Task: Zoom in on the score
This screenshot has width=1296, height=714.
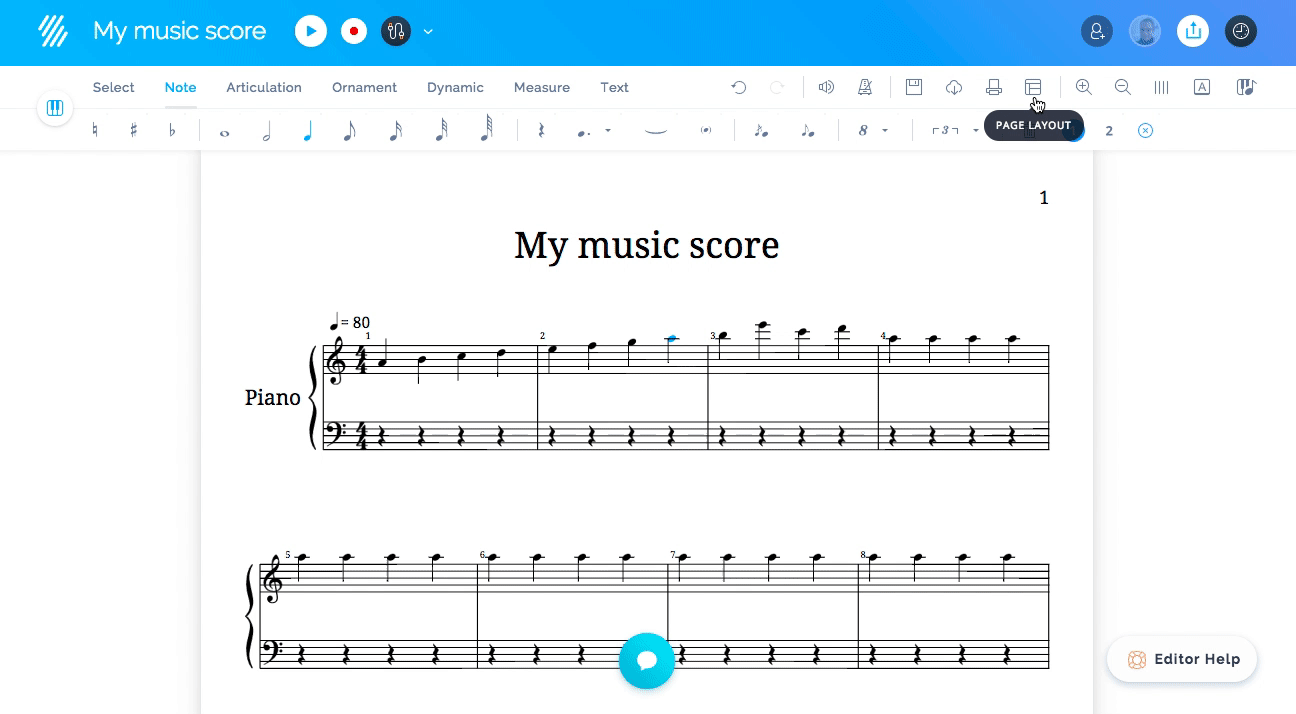Action: (x=1083, y=88)
